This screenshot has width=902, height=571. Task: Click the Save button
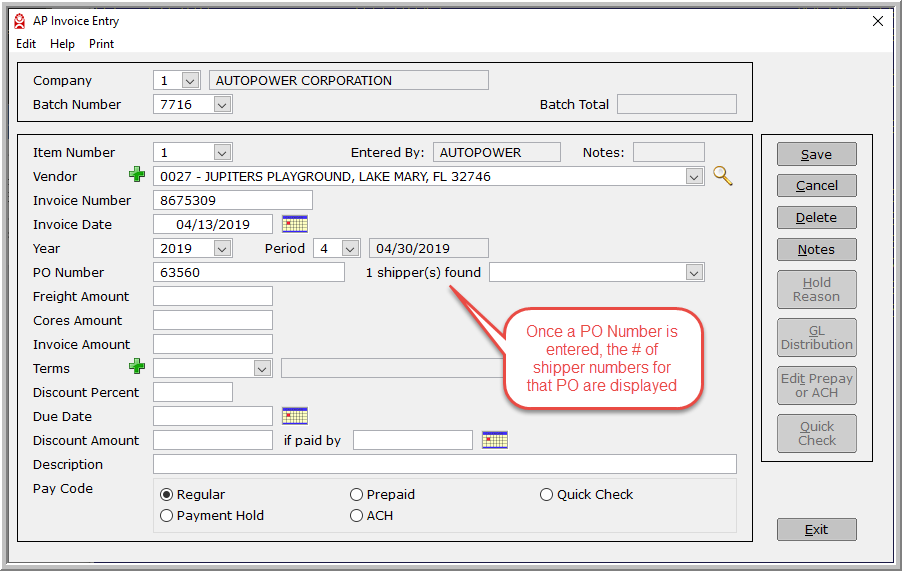pyautogui.click(x=816, y=154)
